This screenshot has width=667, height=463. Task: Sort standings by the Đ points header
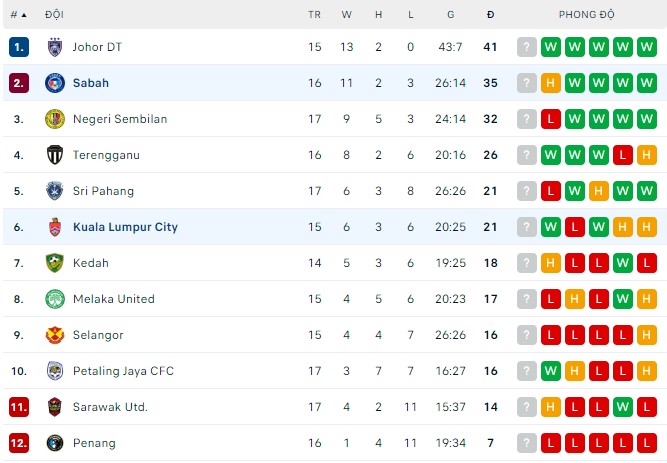tap(490, 15)
